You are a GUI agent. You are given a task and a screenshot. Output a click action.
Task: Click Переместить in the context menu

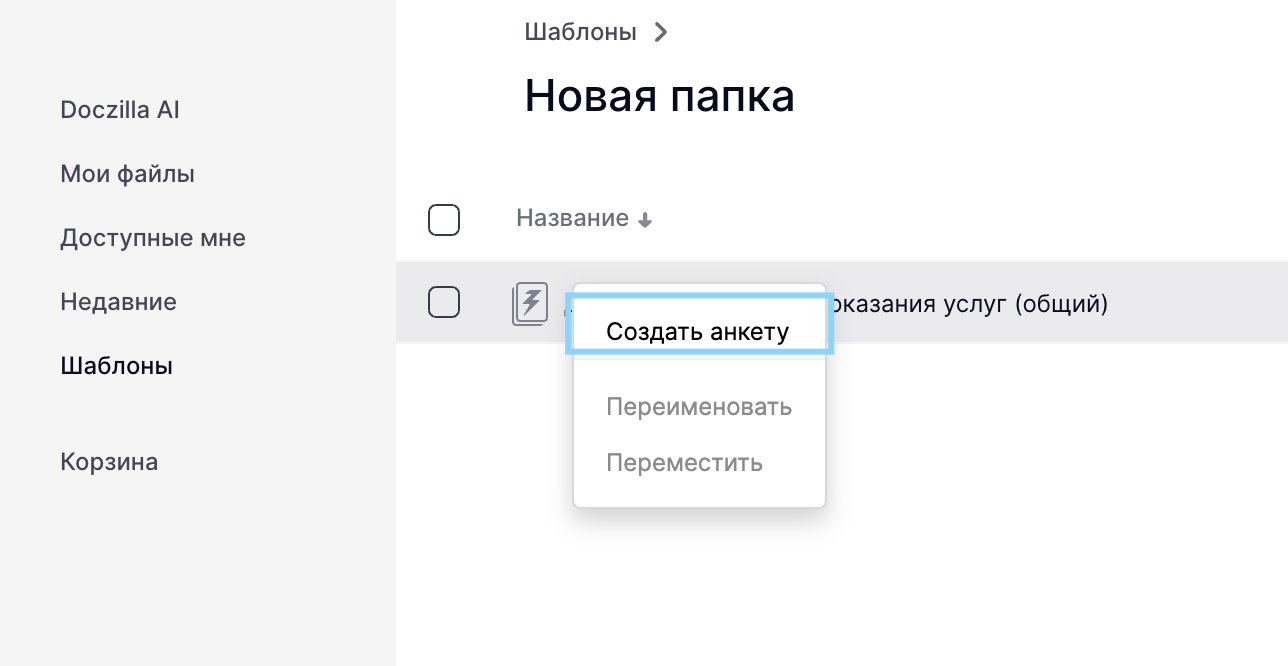click(684, 463)
